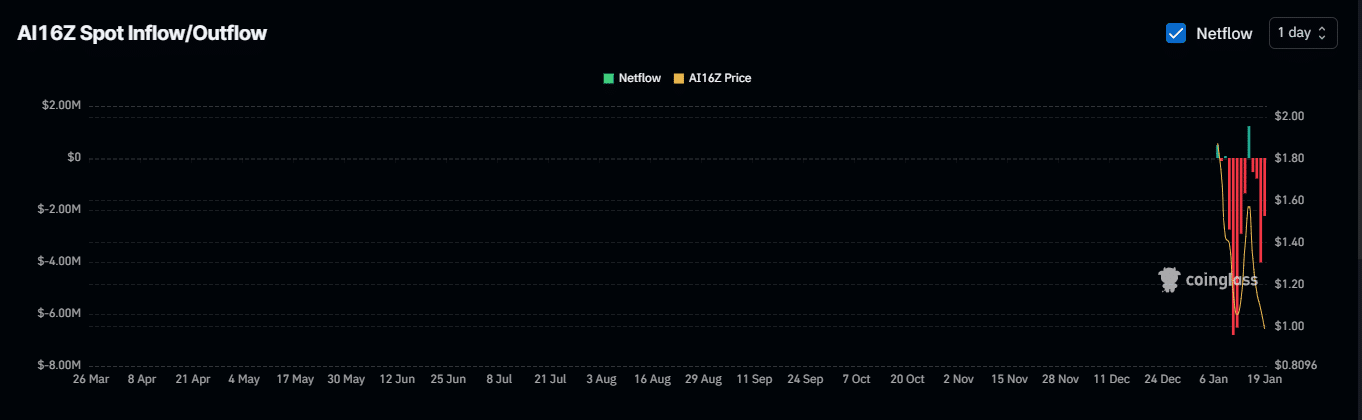Viewport: 1362px width, 420px height.
Task: Click the AI16Z Spot Inflow/Outflow title
Action: pyautogui.click(x=142, y=33)
